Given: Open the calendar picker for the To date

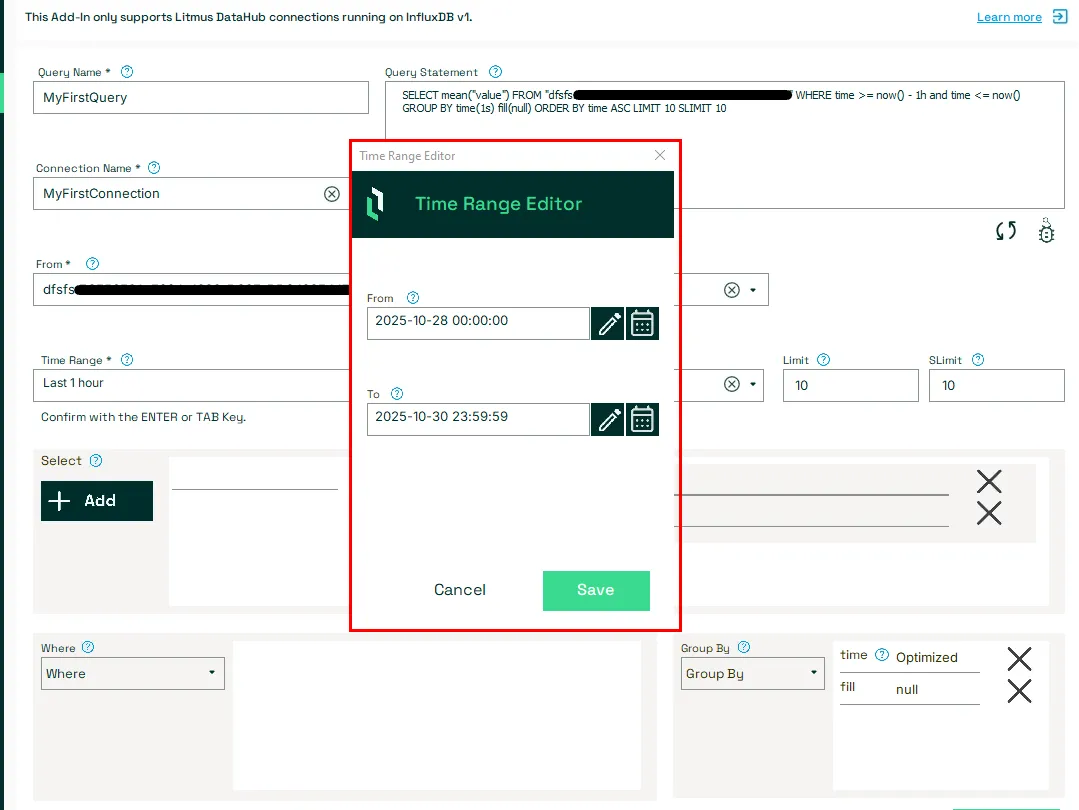Looking at the screenshot, I should point(642,420).
